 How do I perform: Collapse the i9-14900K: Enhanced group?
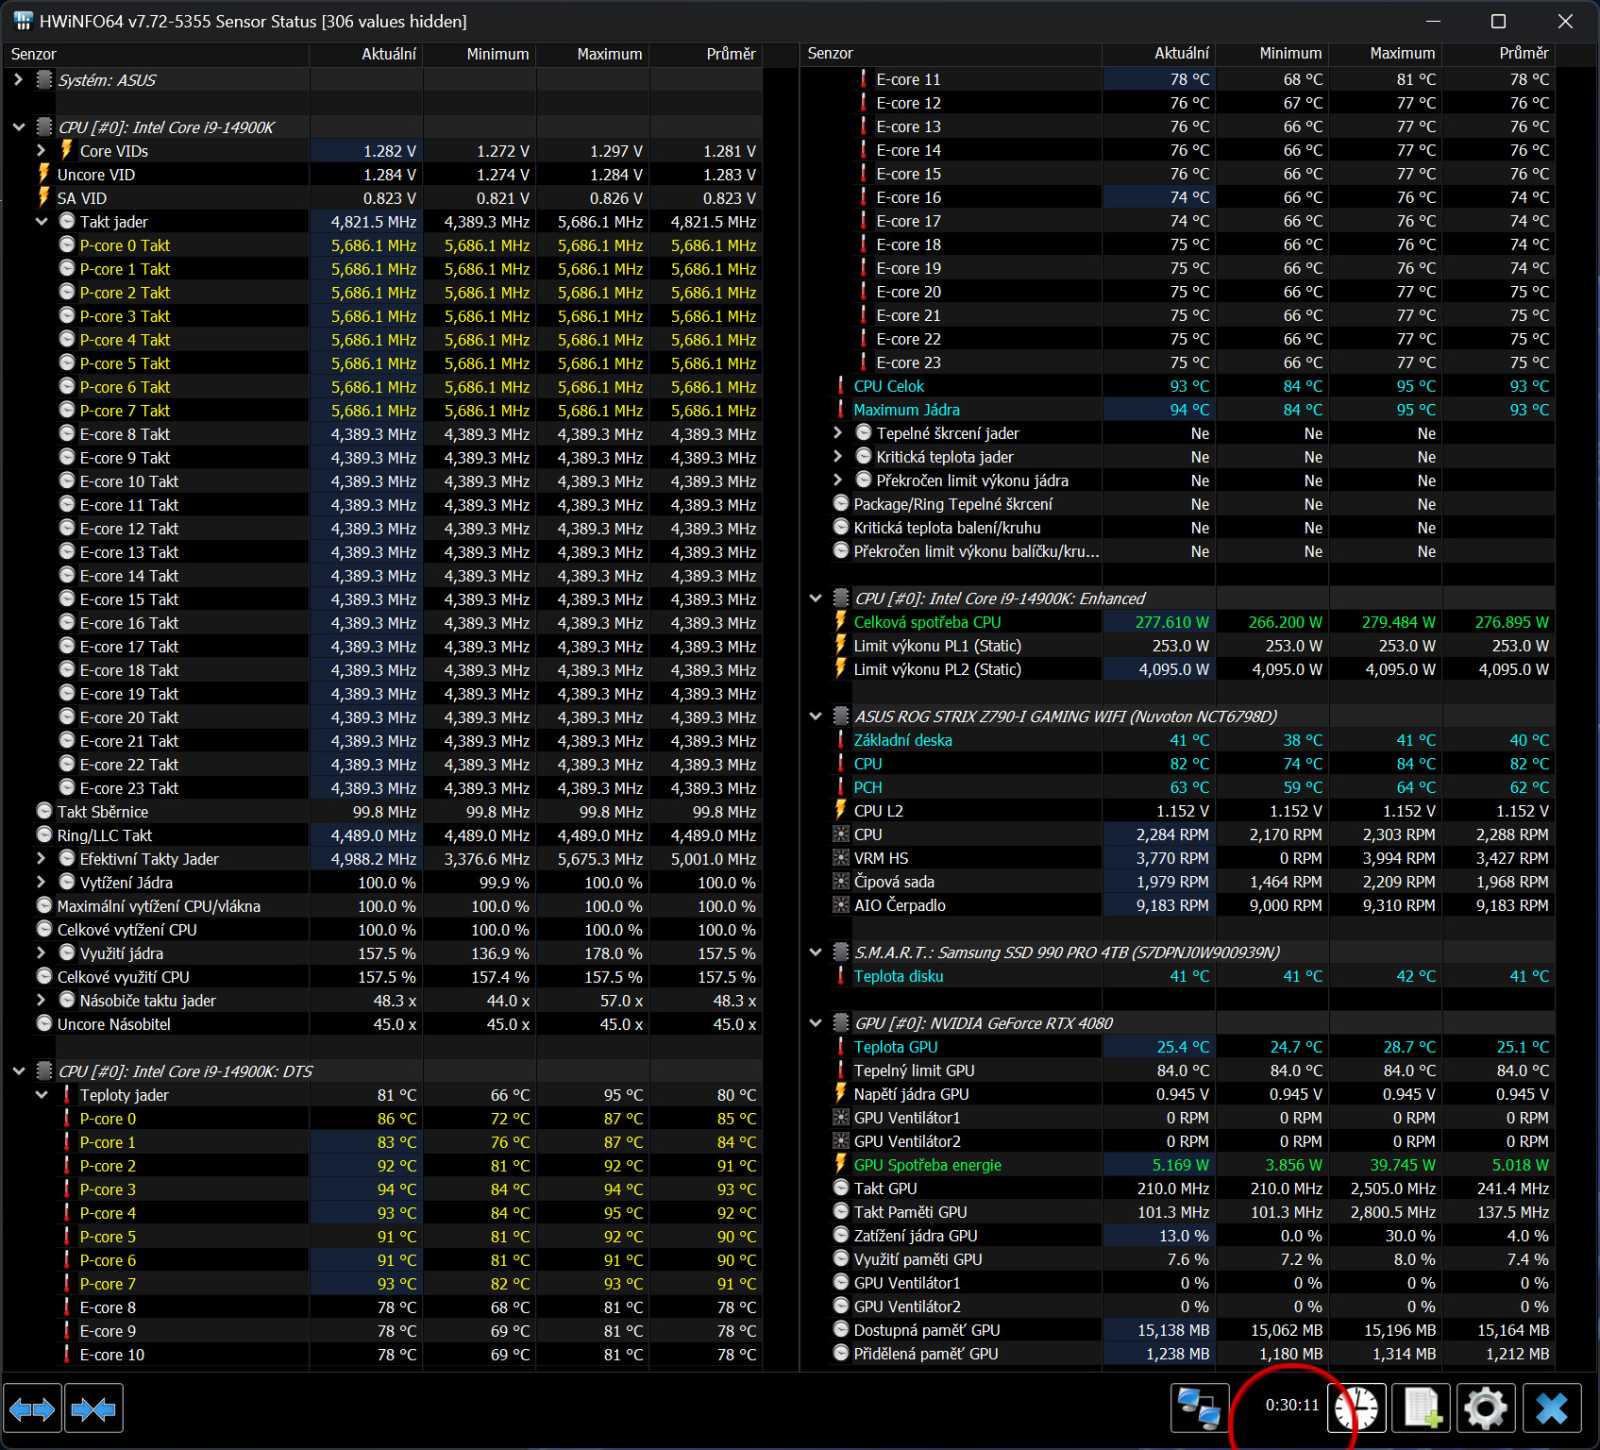[816, 598]
